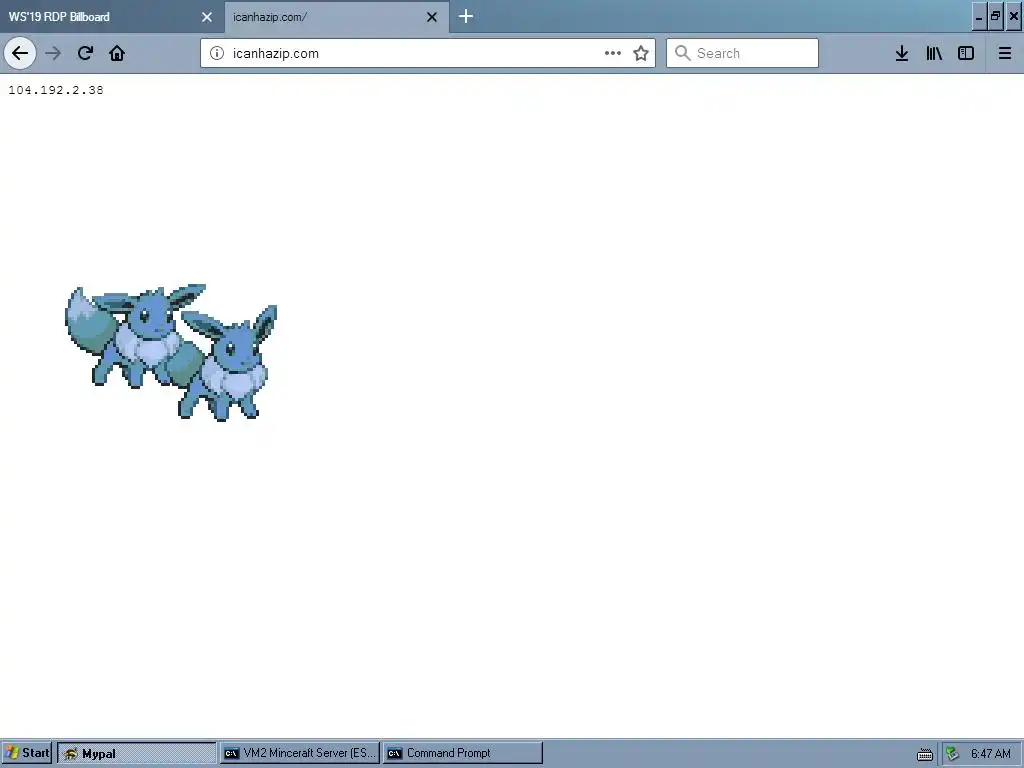This screenshot has width=1024, height=768.
Task: Open the home page
Action: pos(117,53)
